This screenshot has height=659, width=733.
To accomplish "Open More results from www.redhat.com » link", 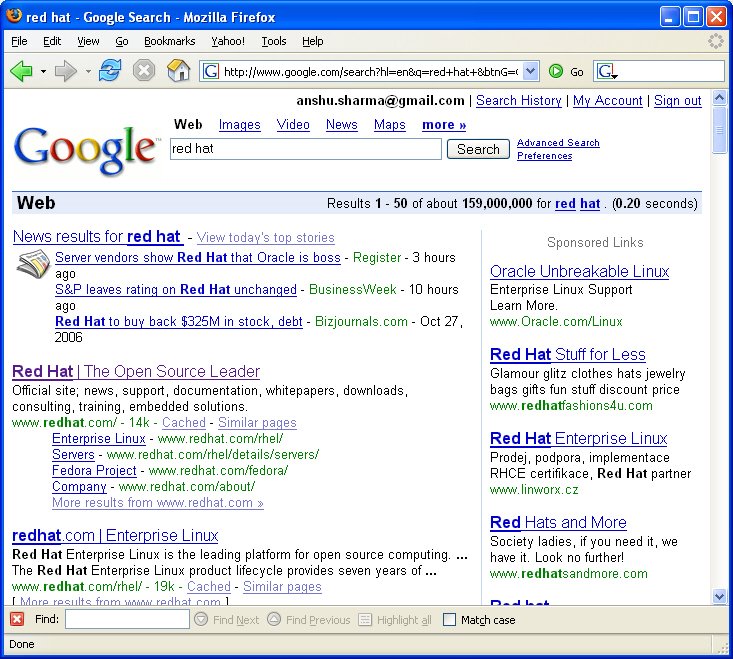I will [158, 503].
